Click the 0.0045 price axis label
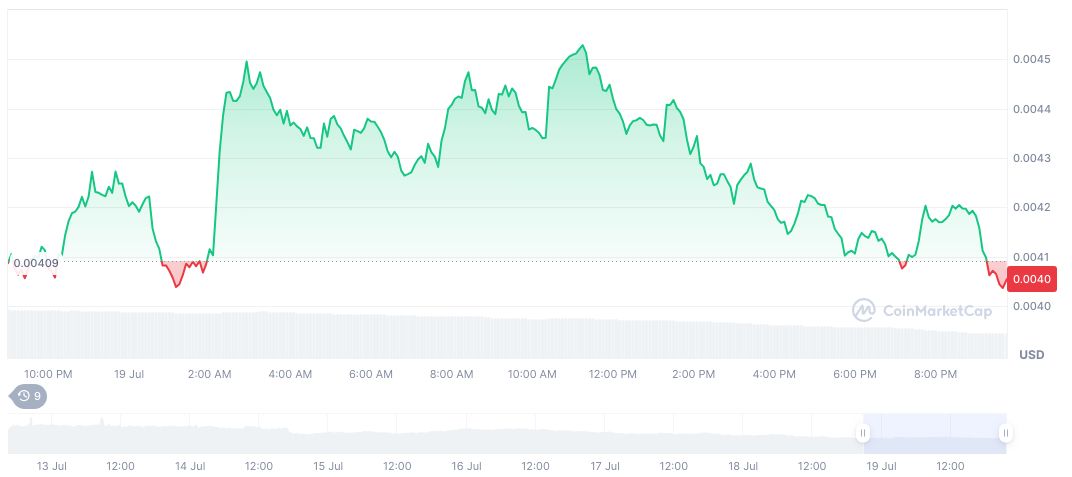Screen dimensions: 1072x477 [1030, 60]
